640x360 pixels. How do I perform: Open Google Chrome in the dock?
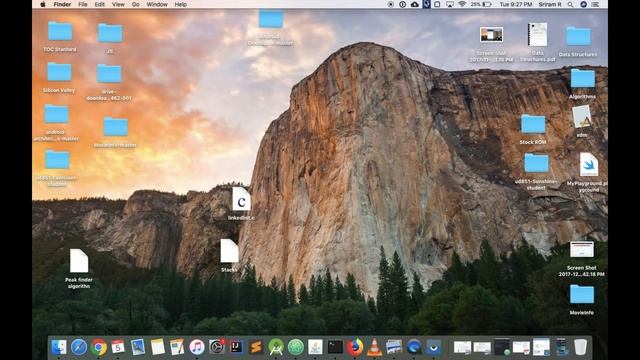coord(98,347)
